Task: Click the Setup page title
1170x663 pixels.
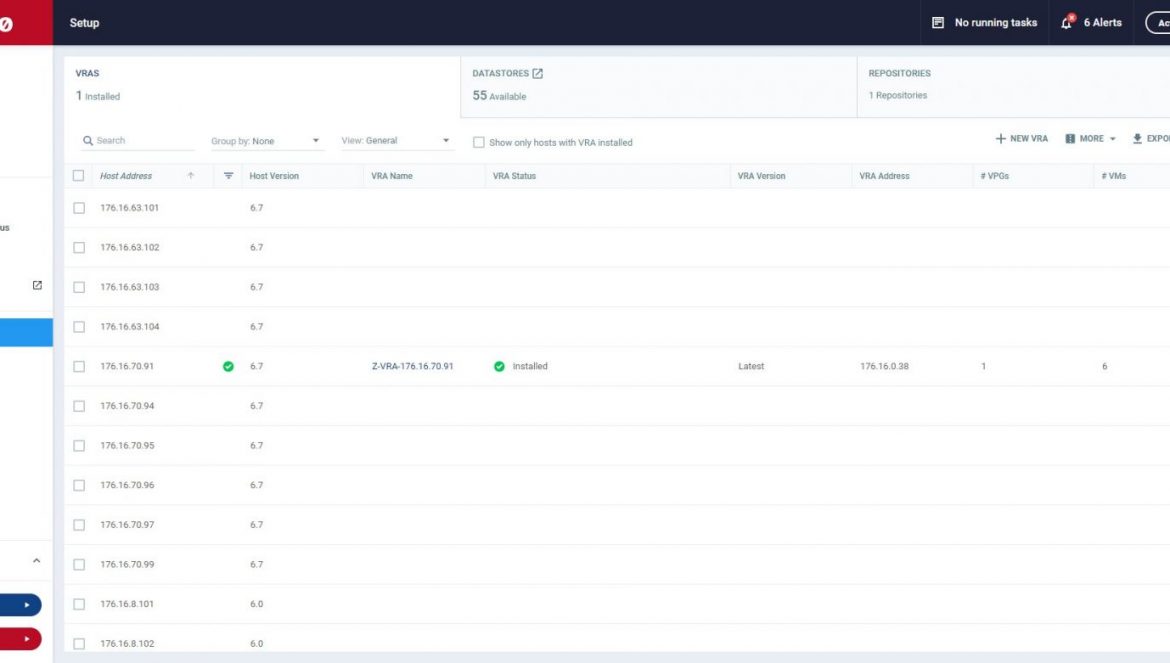Action: 84,23
